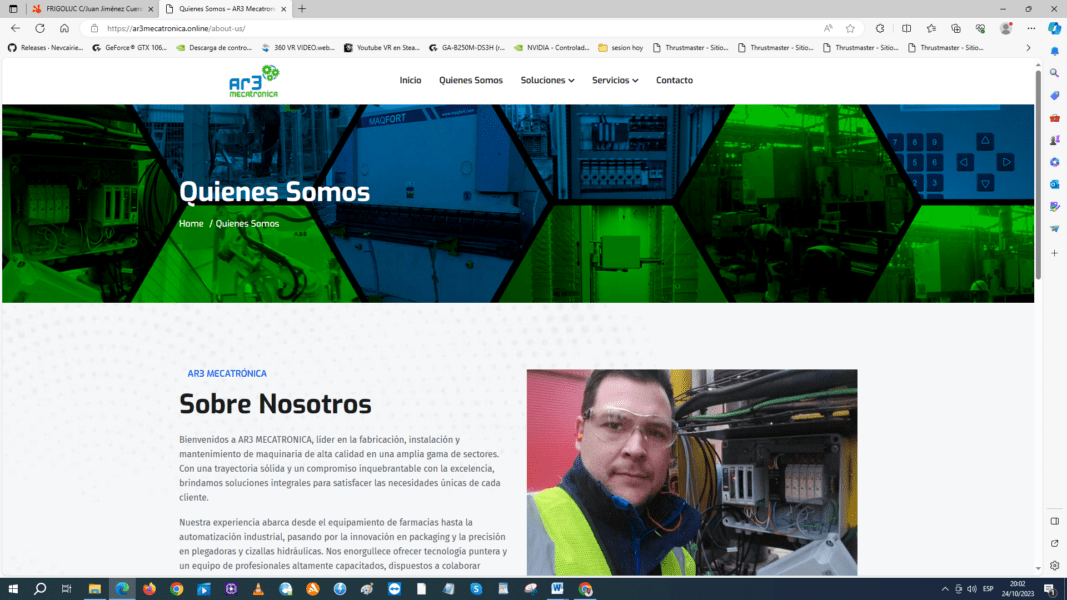The width and height of the screenshot is (1067, 600).
Task: Add a sidebar app with plus icon
Action: 1054,253
